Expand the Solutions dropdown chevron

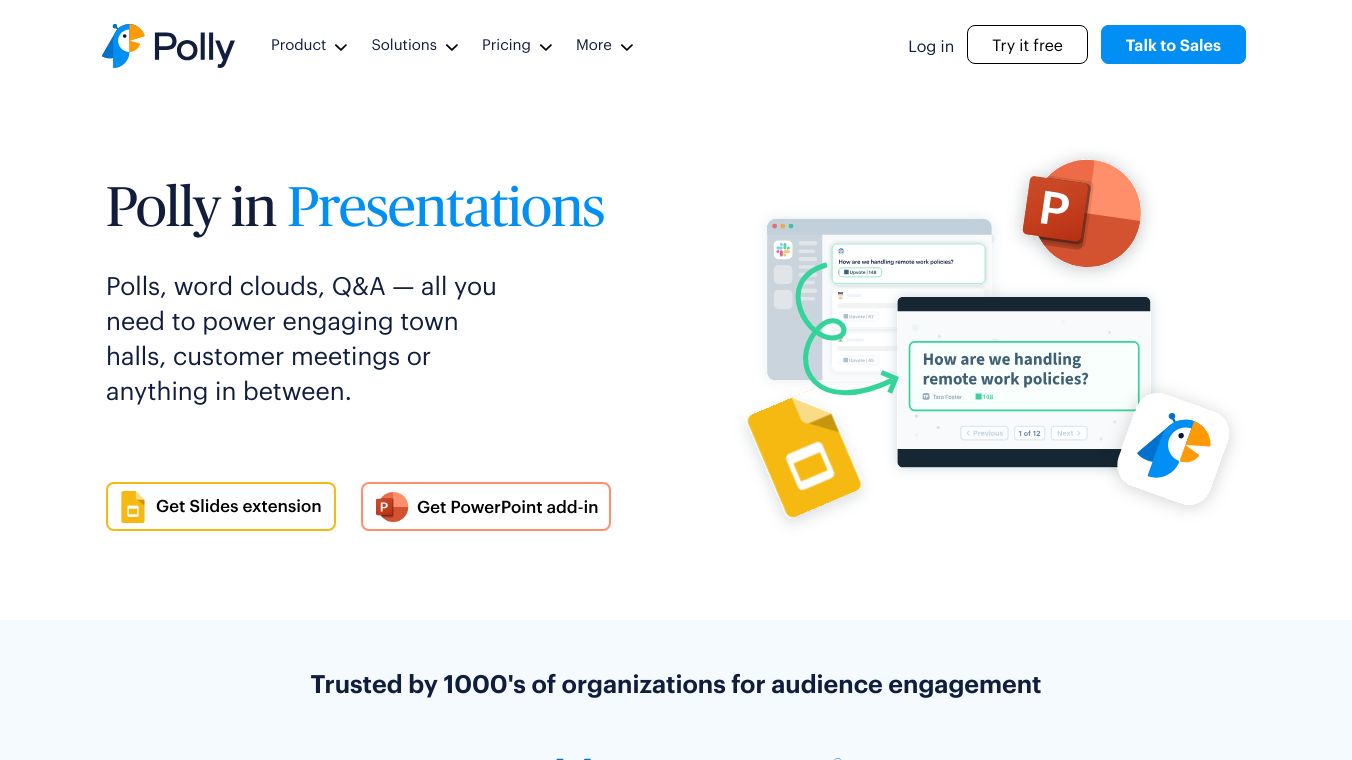pos(452,47)
